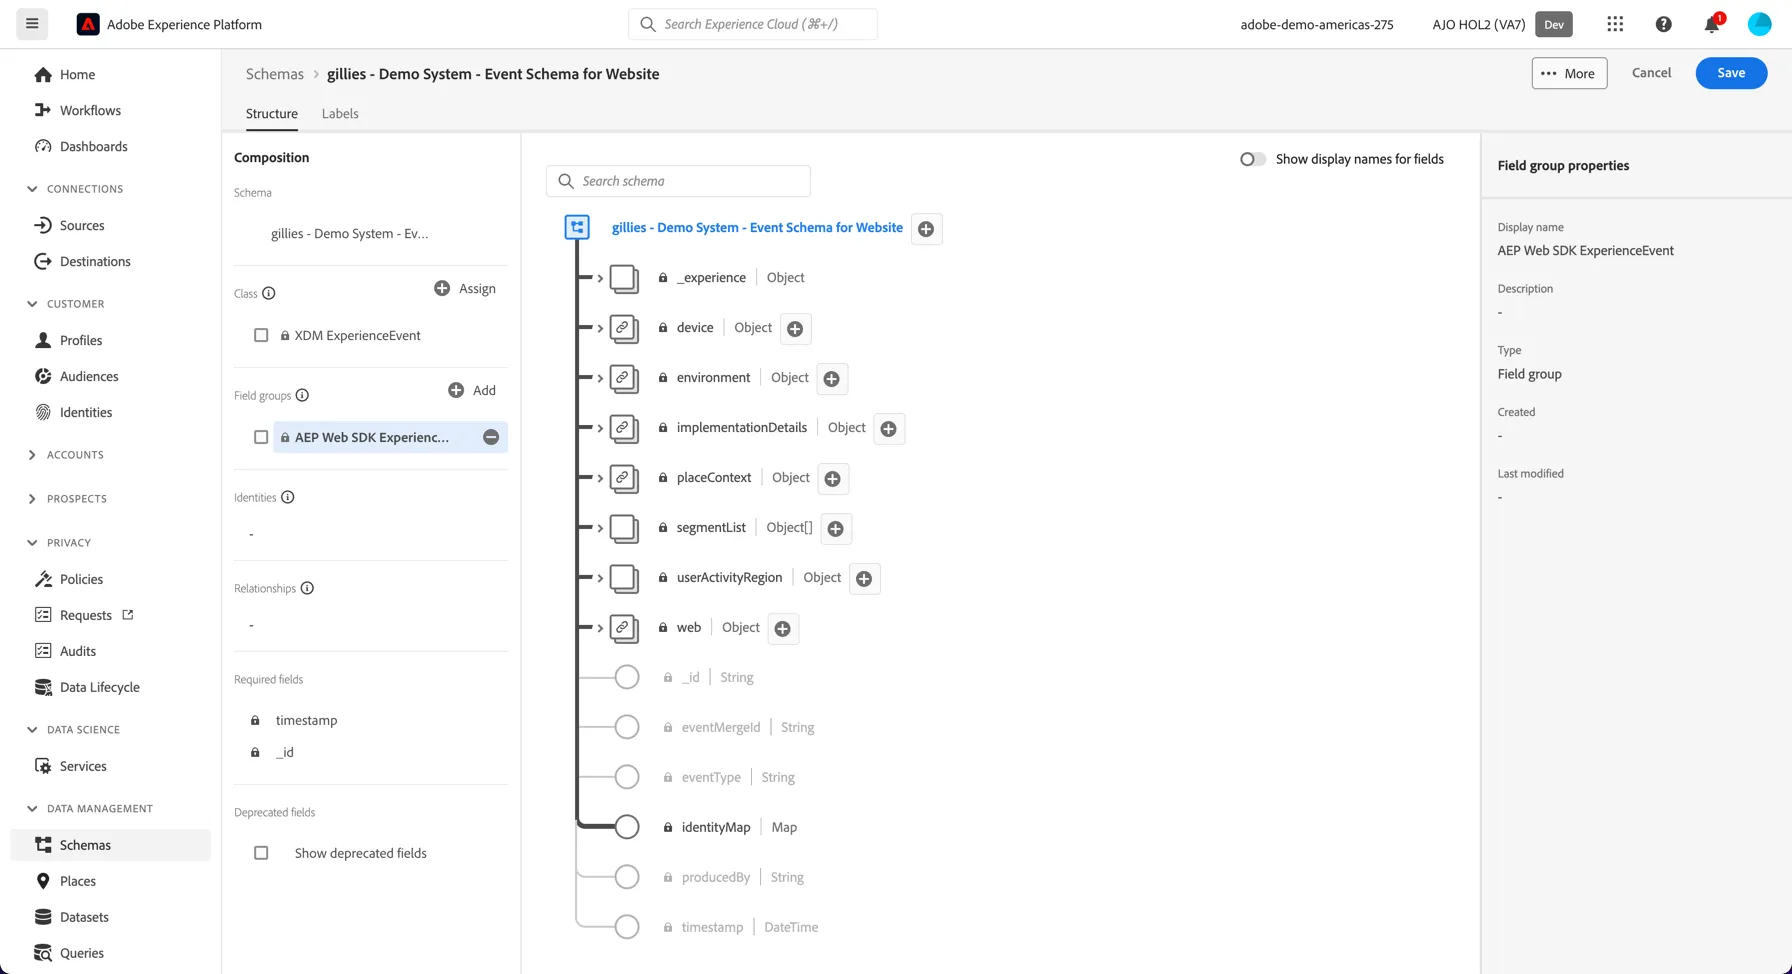This screenshot has height=974, width=1792.
Task: Add a field to the schema root
Action: click(x=926, y=229)
